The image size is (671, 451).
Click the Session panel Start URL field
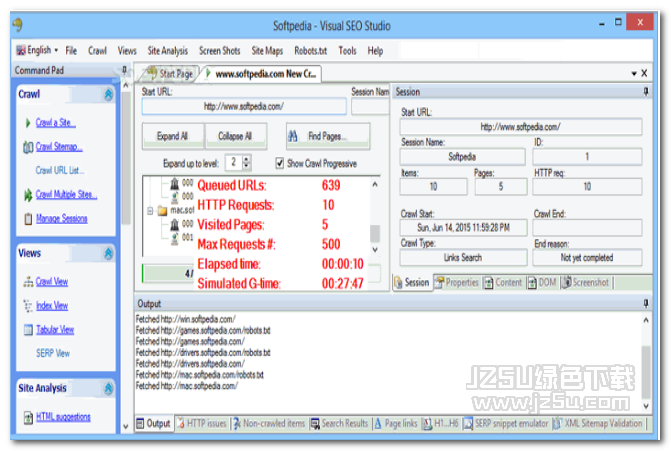521,127
